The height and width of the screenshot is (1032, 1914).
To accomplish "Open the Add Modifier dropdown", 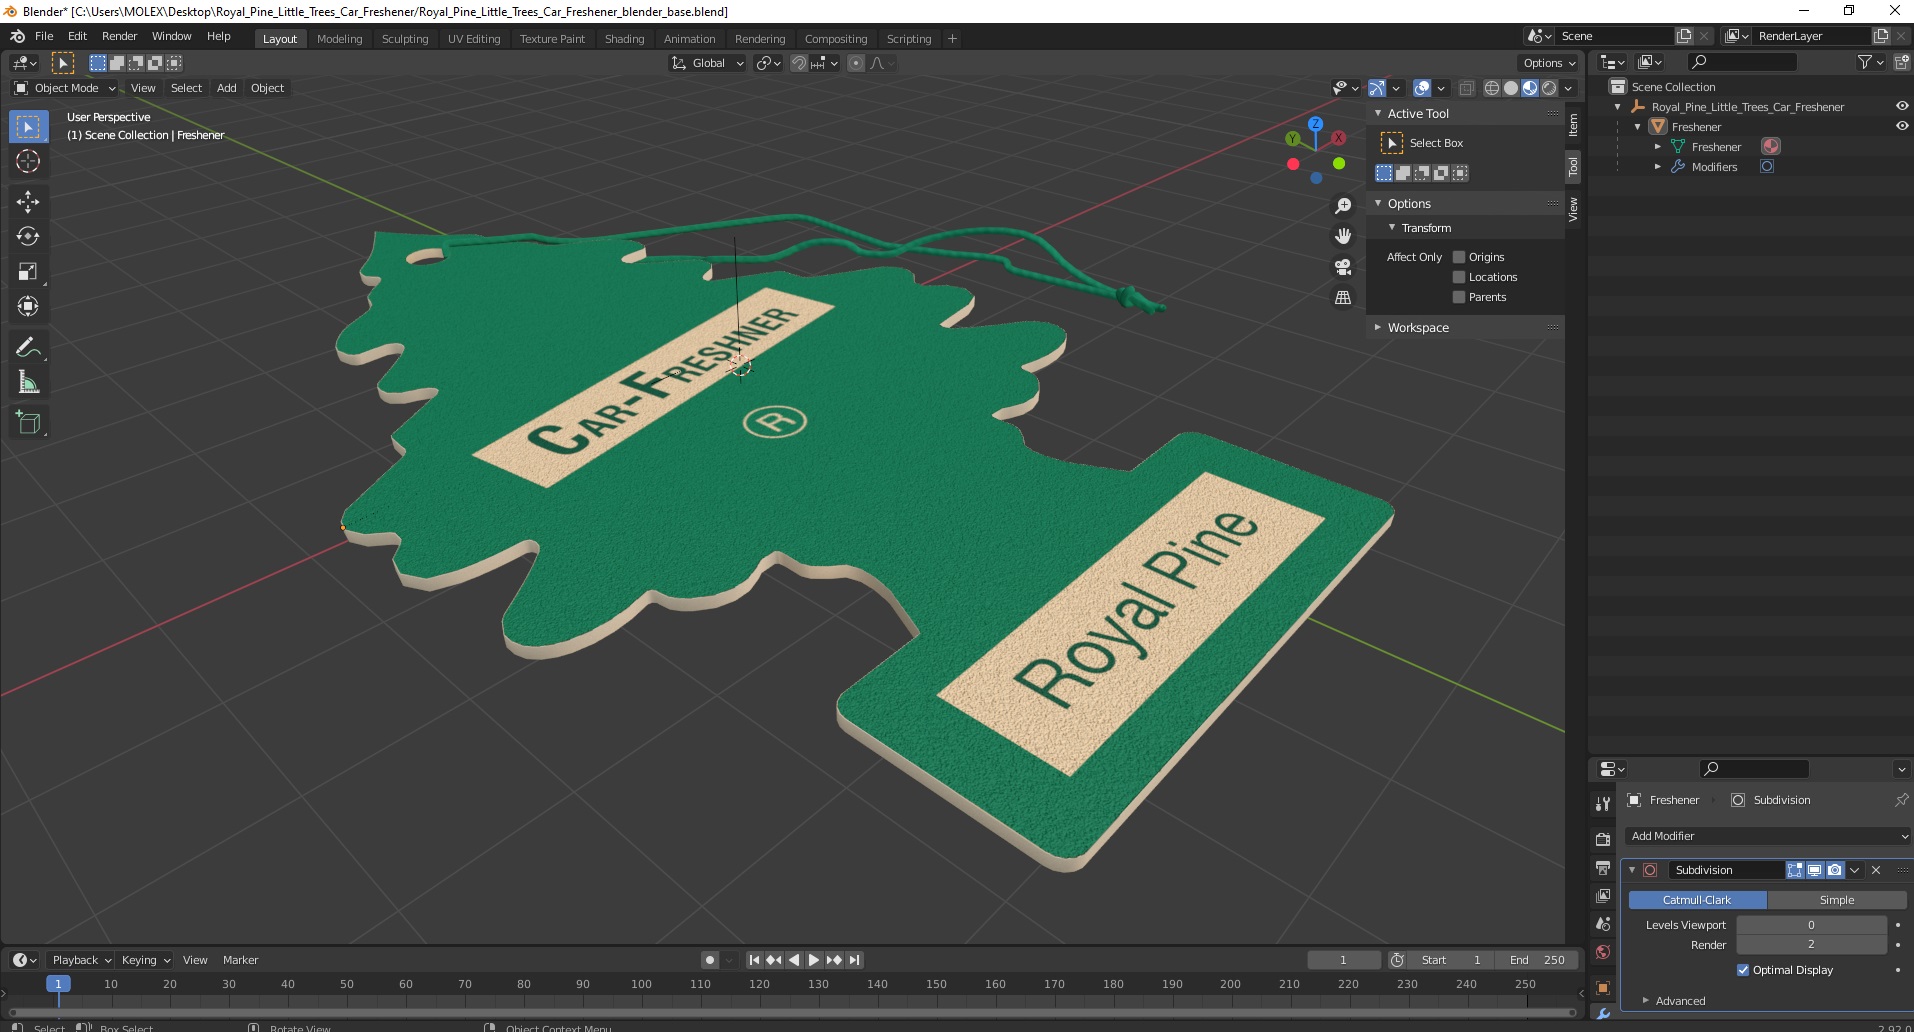I will 1768,836.
